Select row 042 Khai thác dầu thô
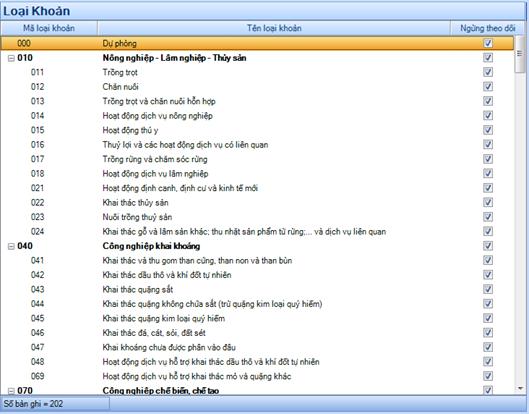Screen dimensions: 529x414 (257, 275)
